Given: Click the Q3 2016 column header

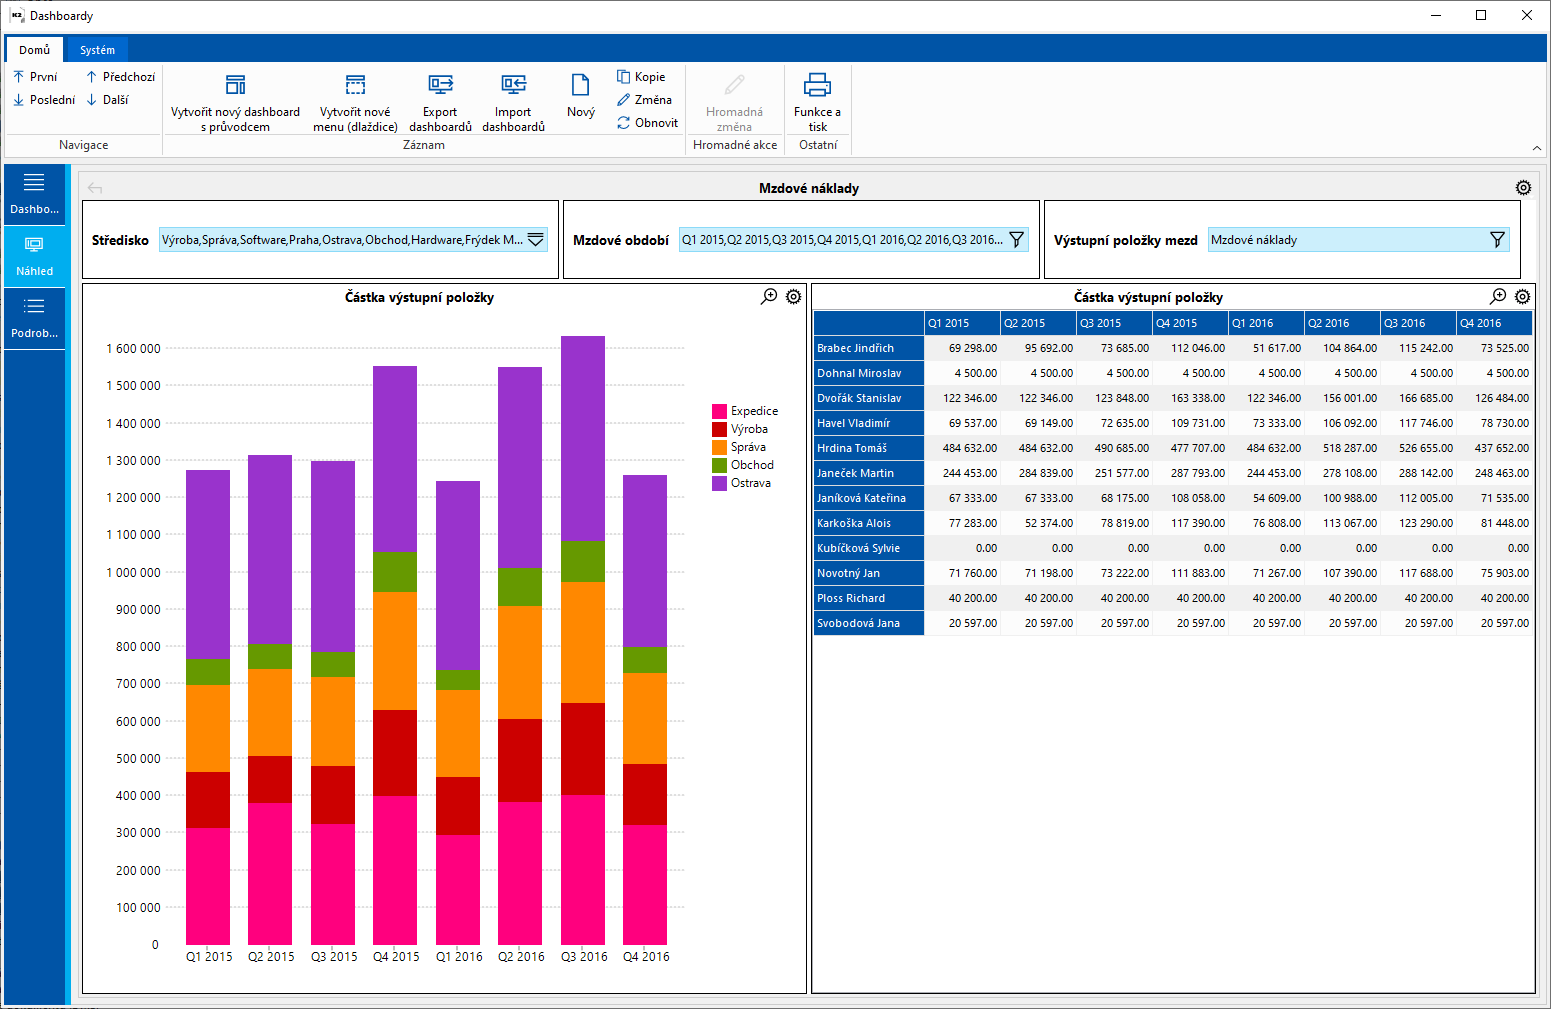Looking at the screenshot, I should (x=1417, y=323).
